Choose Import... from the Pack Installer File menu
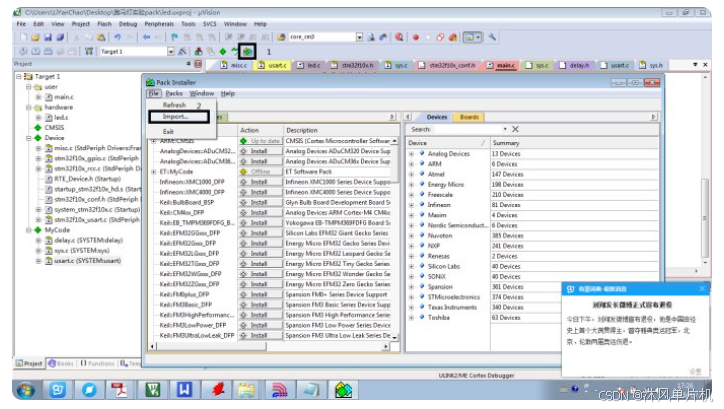Screen dimensions: 724x409 179,117
